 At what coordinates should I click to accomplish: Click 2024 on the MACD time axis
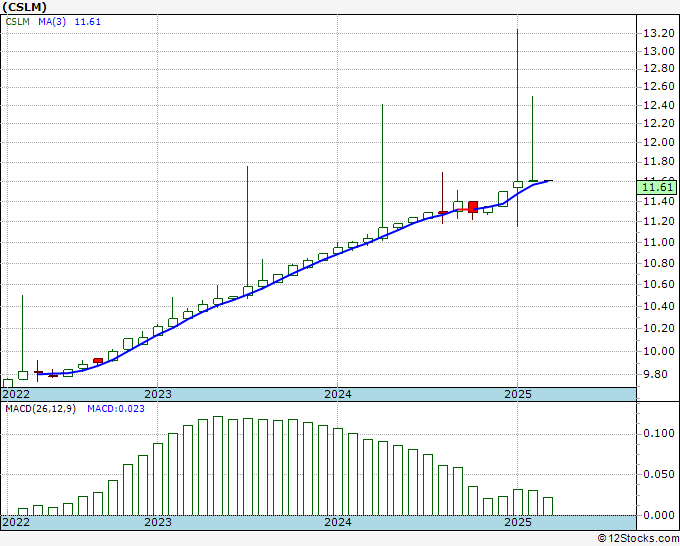click(x=338, y=522)
